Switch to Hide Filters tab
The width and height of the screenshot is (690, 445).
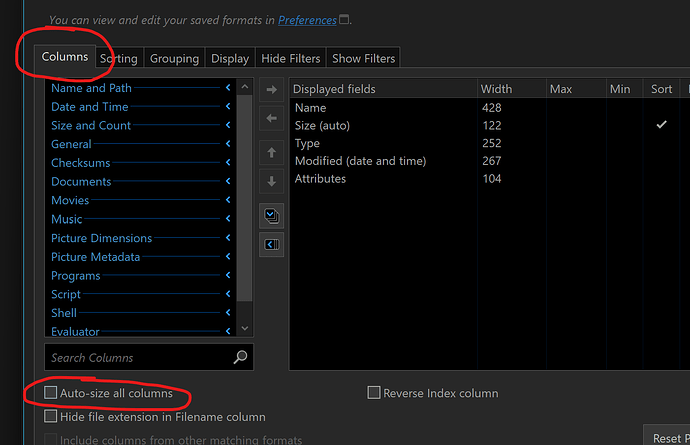290,58
